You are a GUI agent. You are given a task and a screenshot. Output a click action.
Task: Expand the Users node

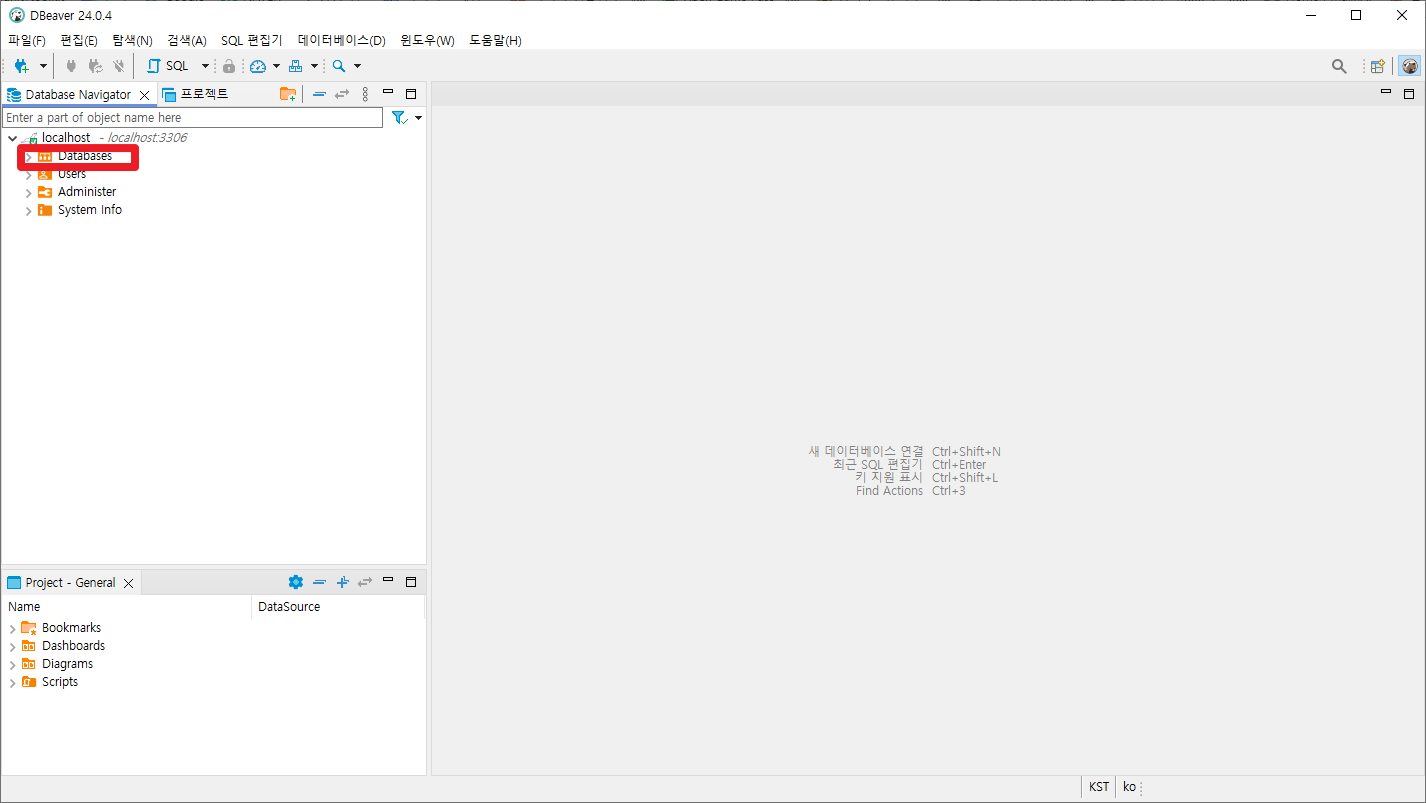point(28,174)
